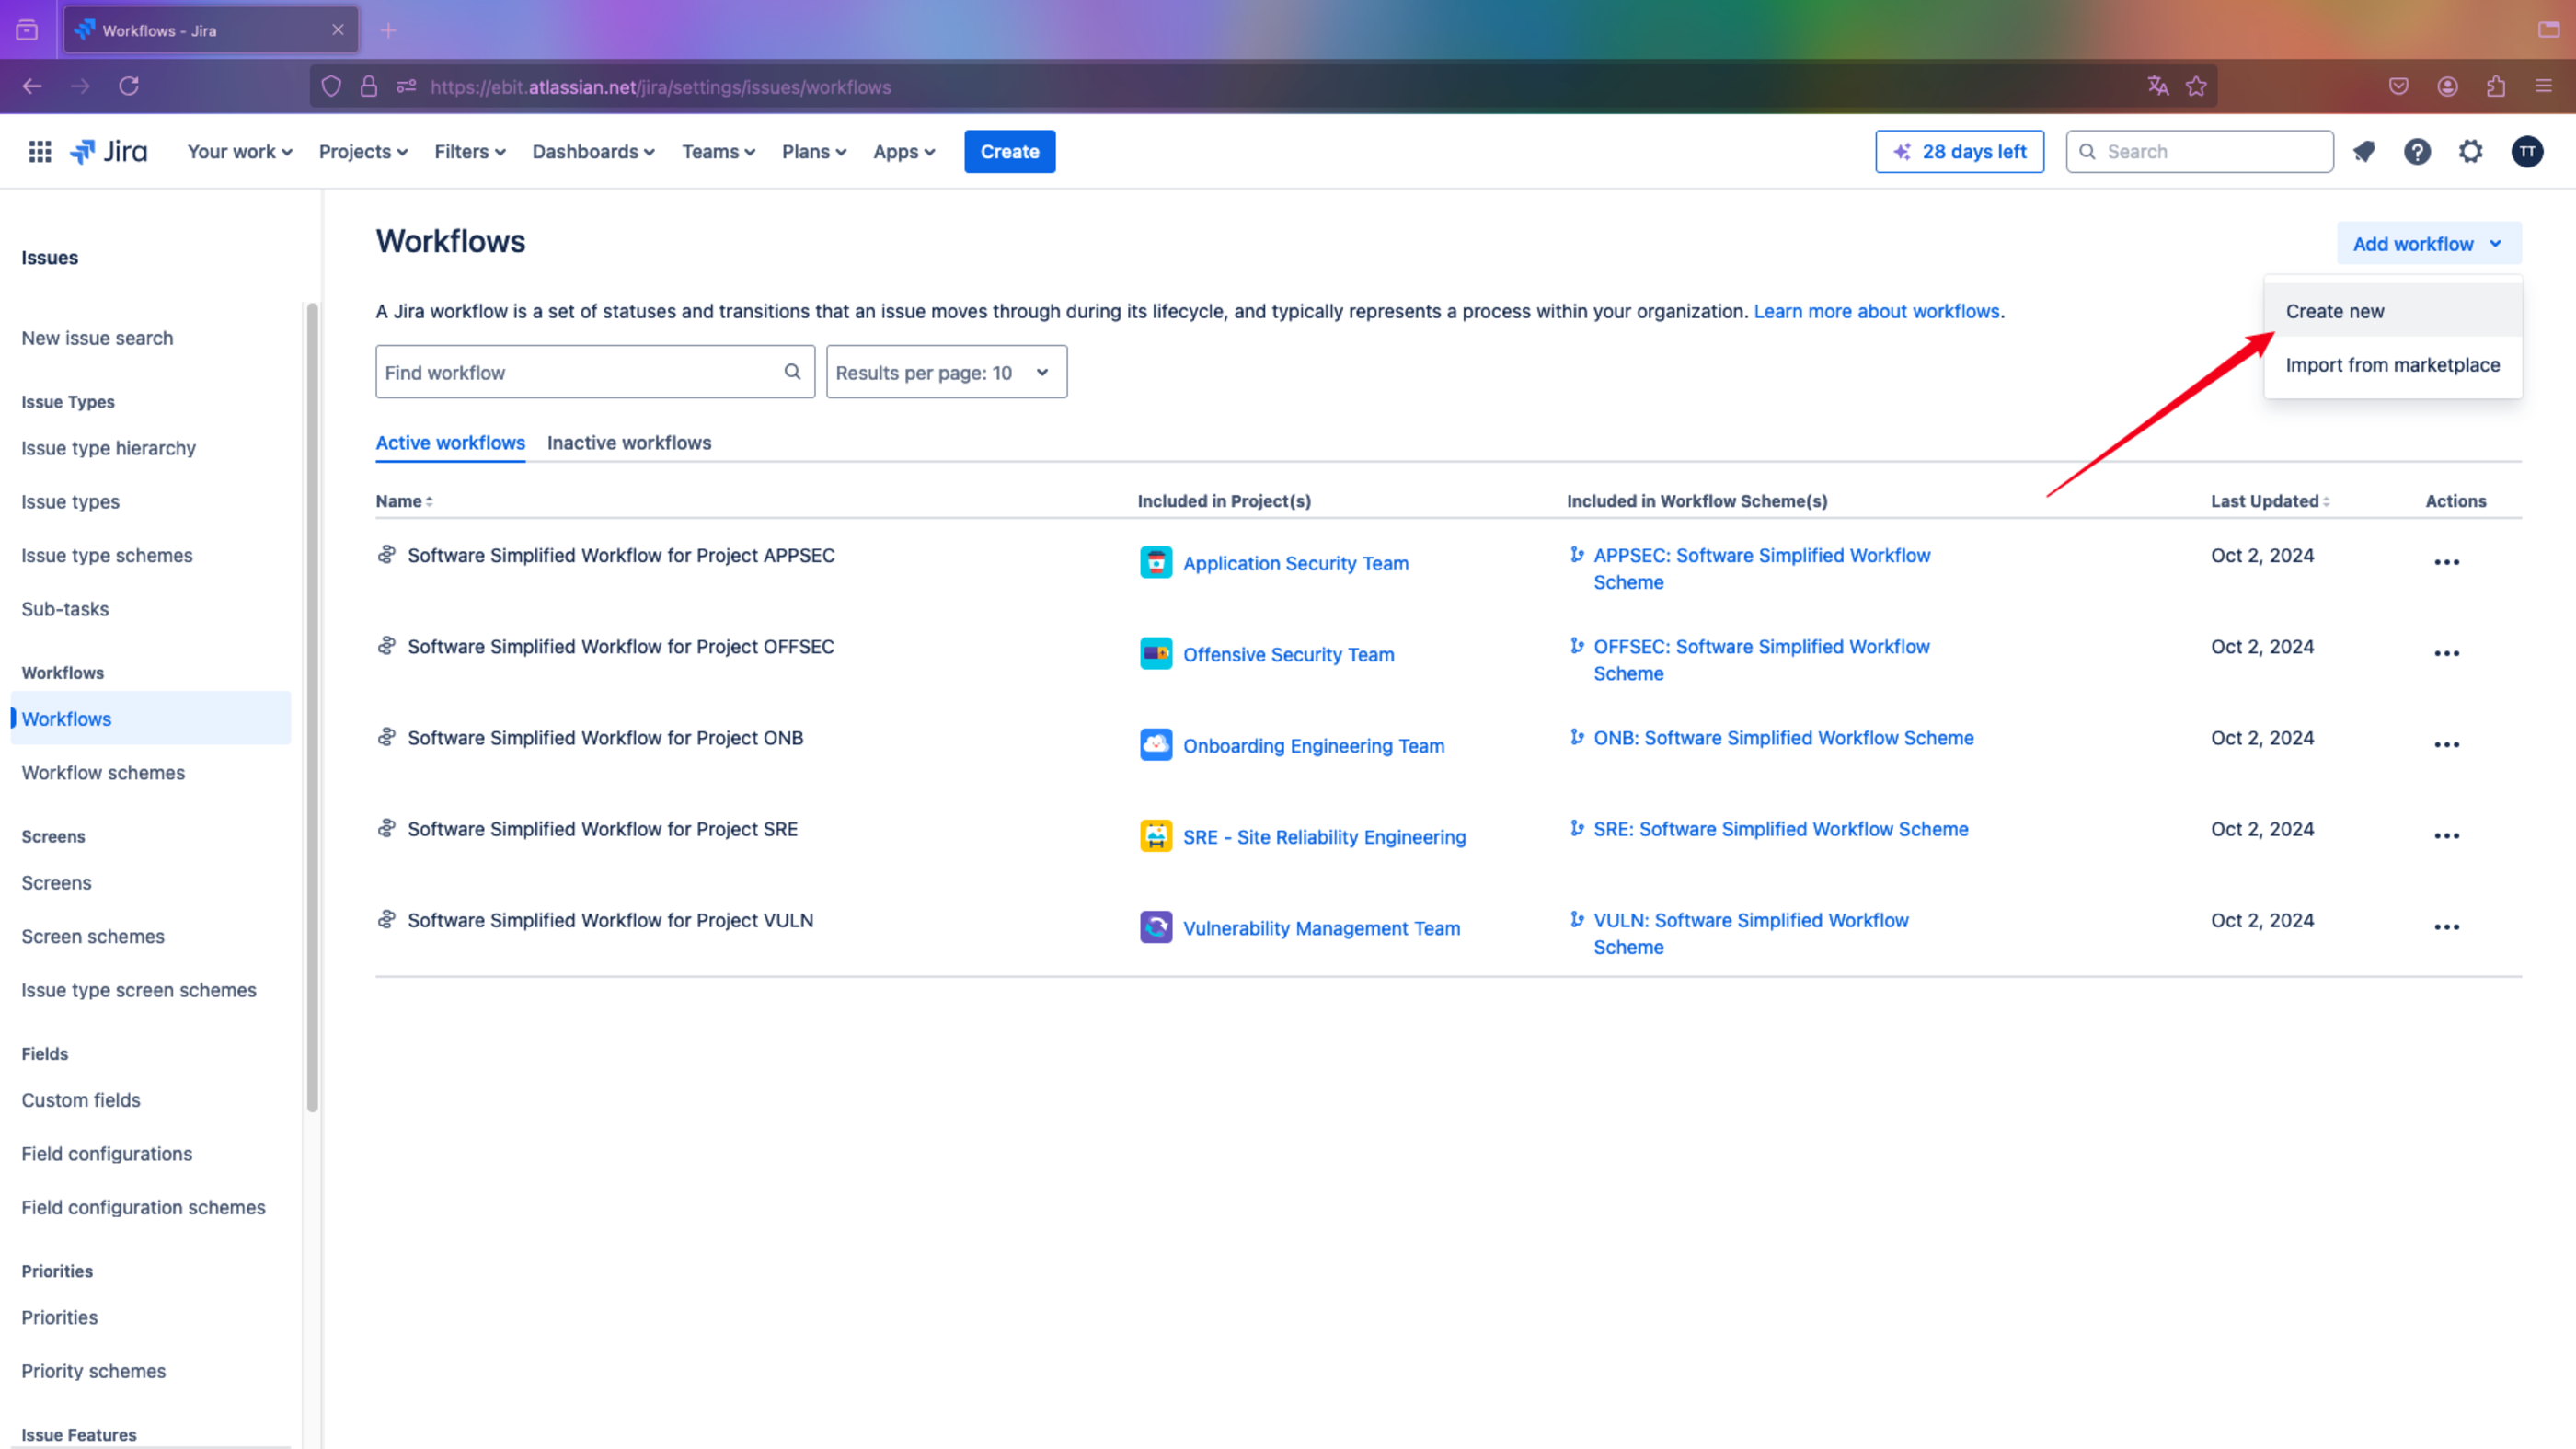Click the browser reload icon
2576x1449 pixels.
[129, 87]
